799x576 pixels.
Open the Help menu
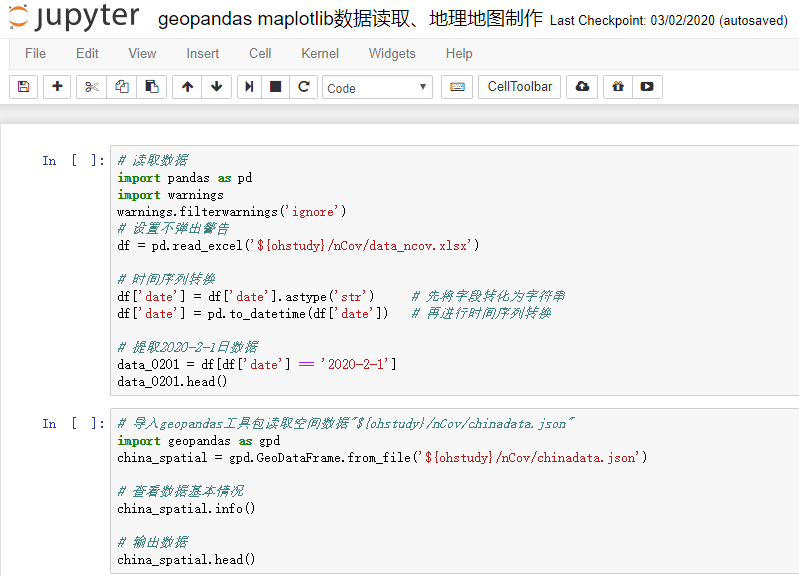point(459,54)
